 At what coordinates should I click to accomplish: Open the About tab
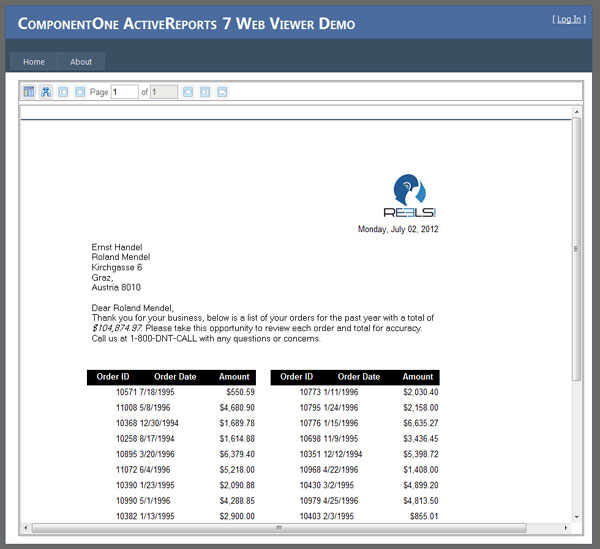pos(81,62)
